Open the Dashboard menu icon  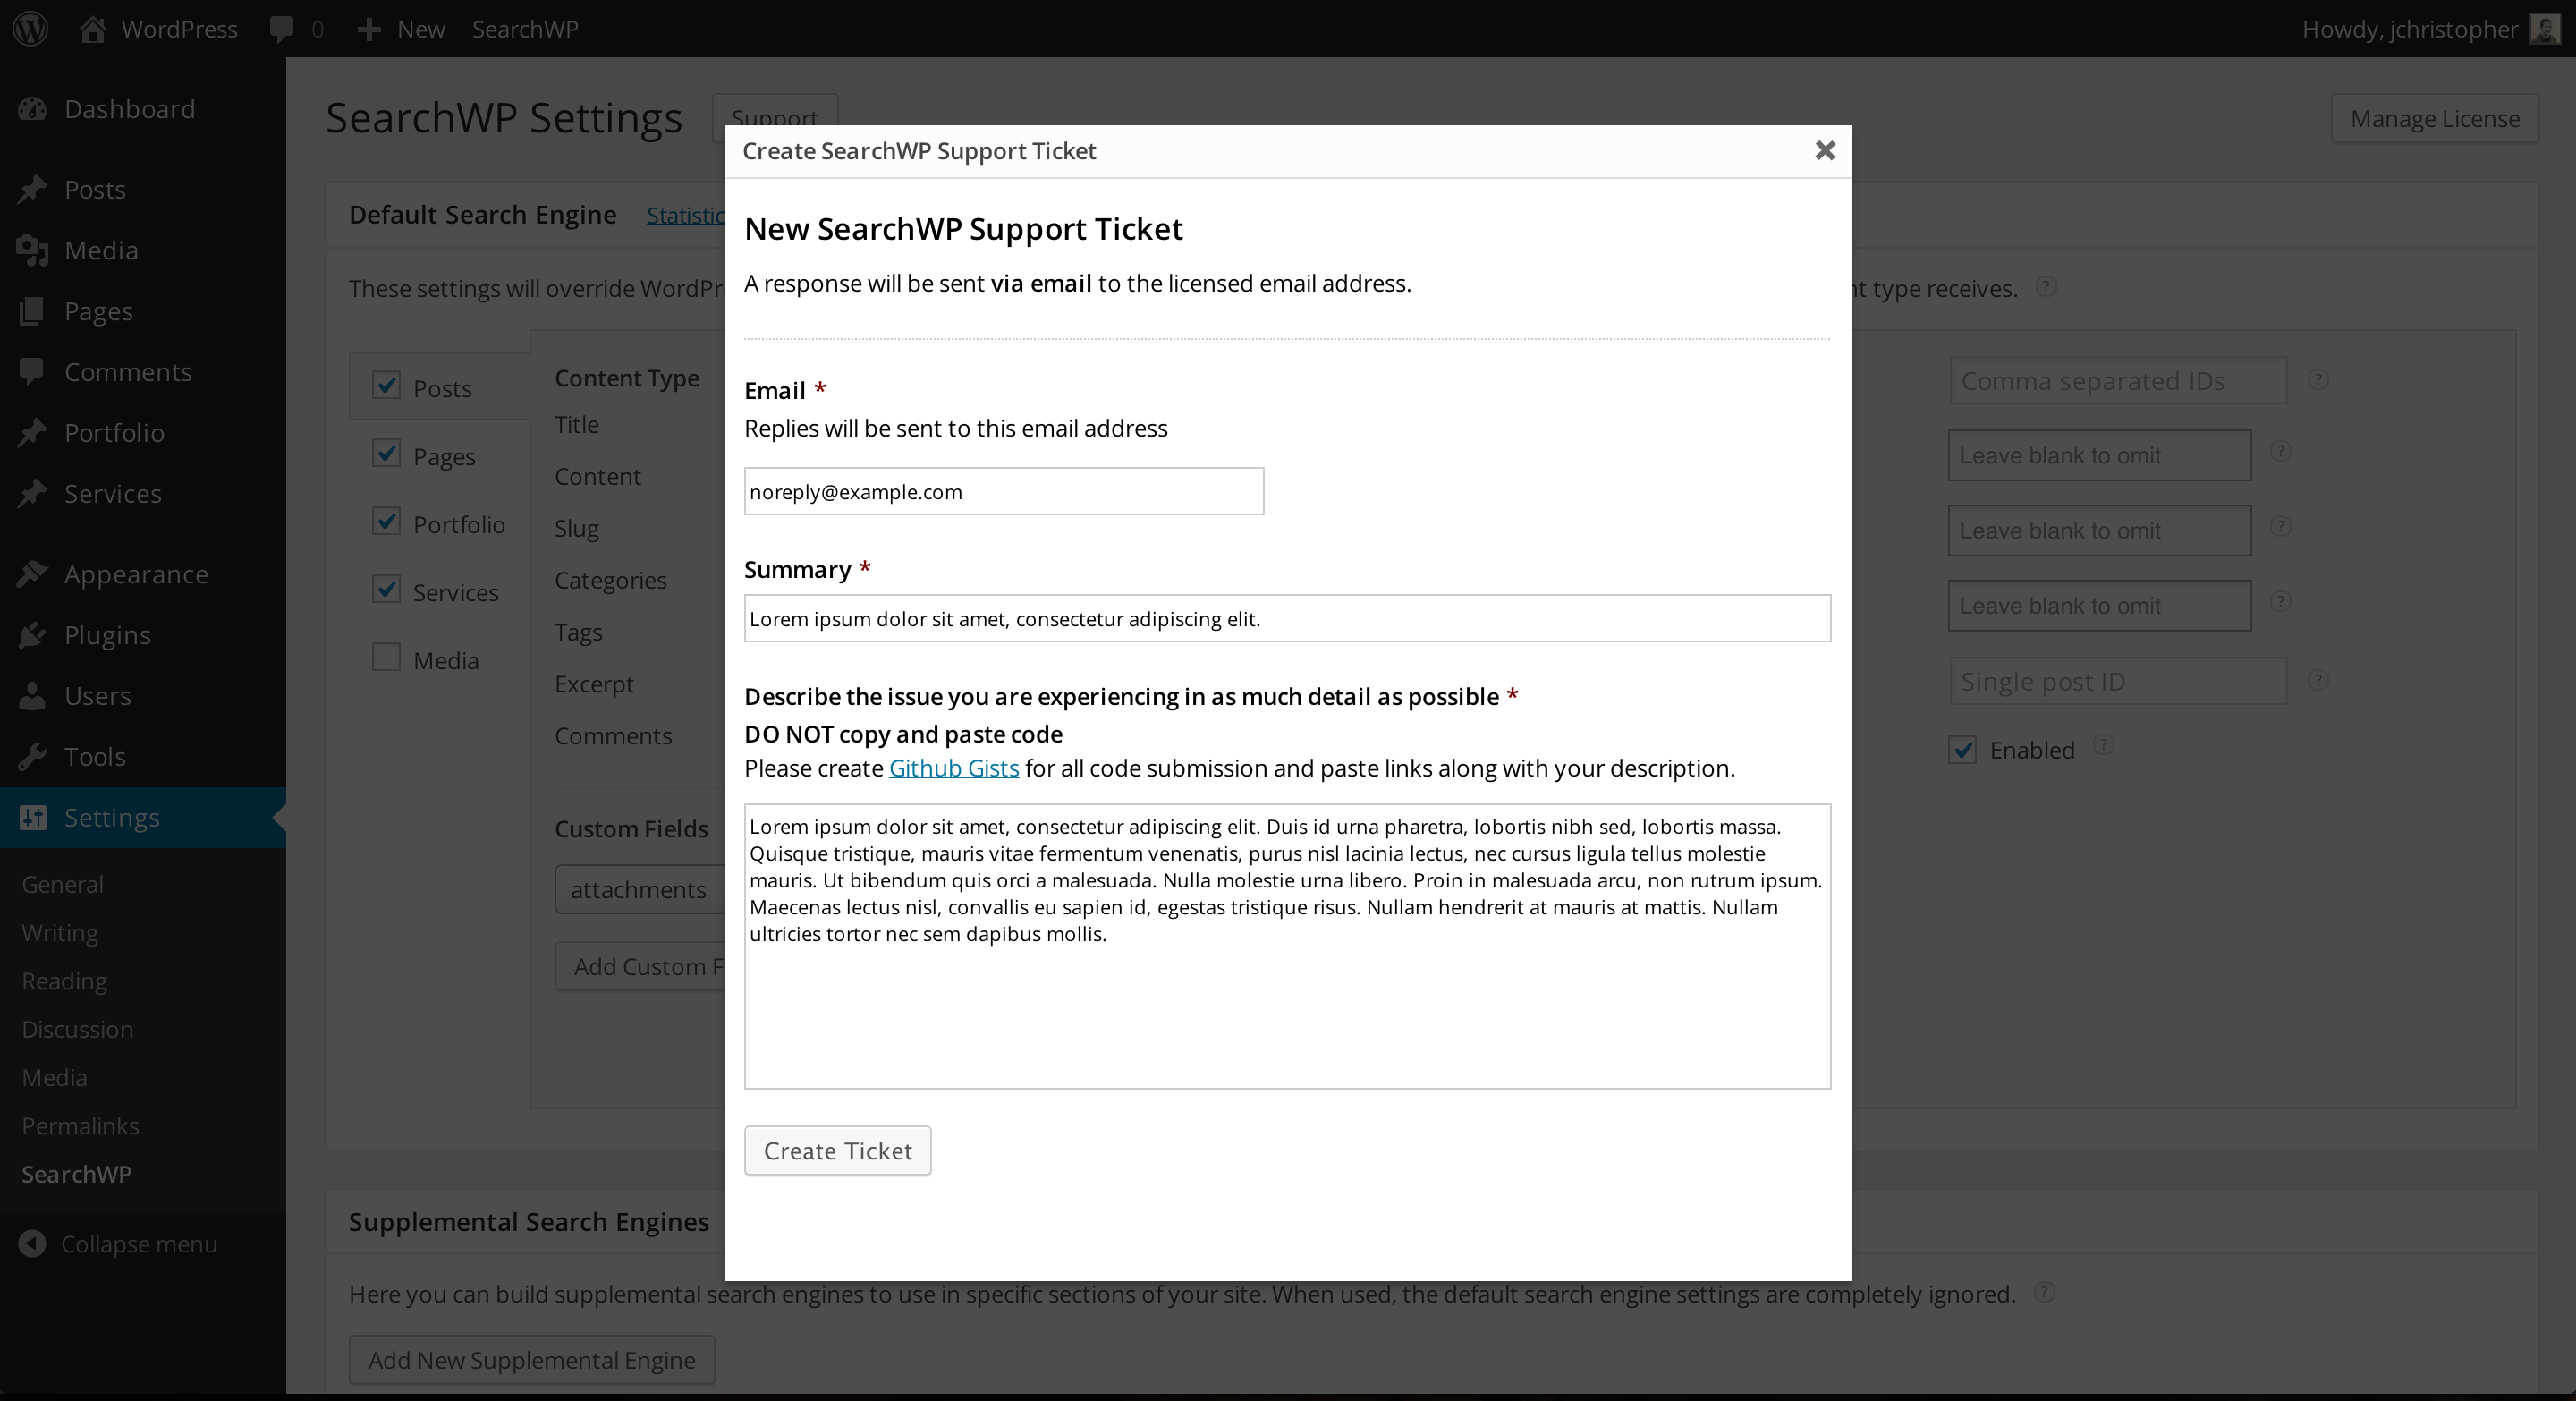[33, 107]
